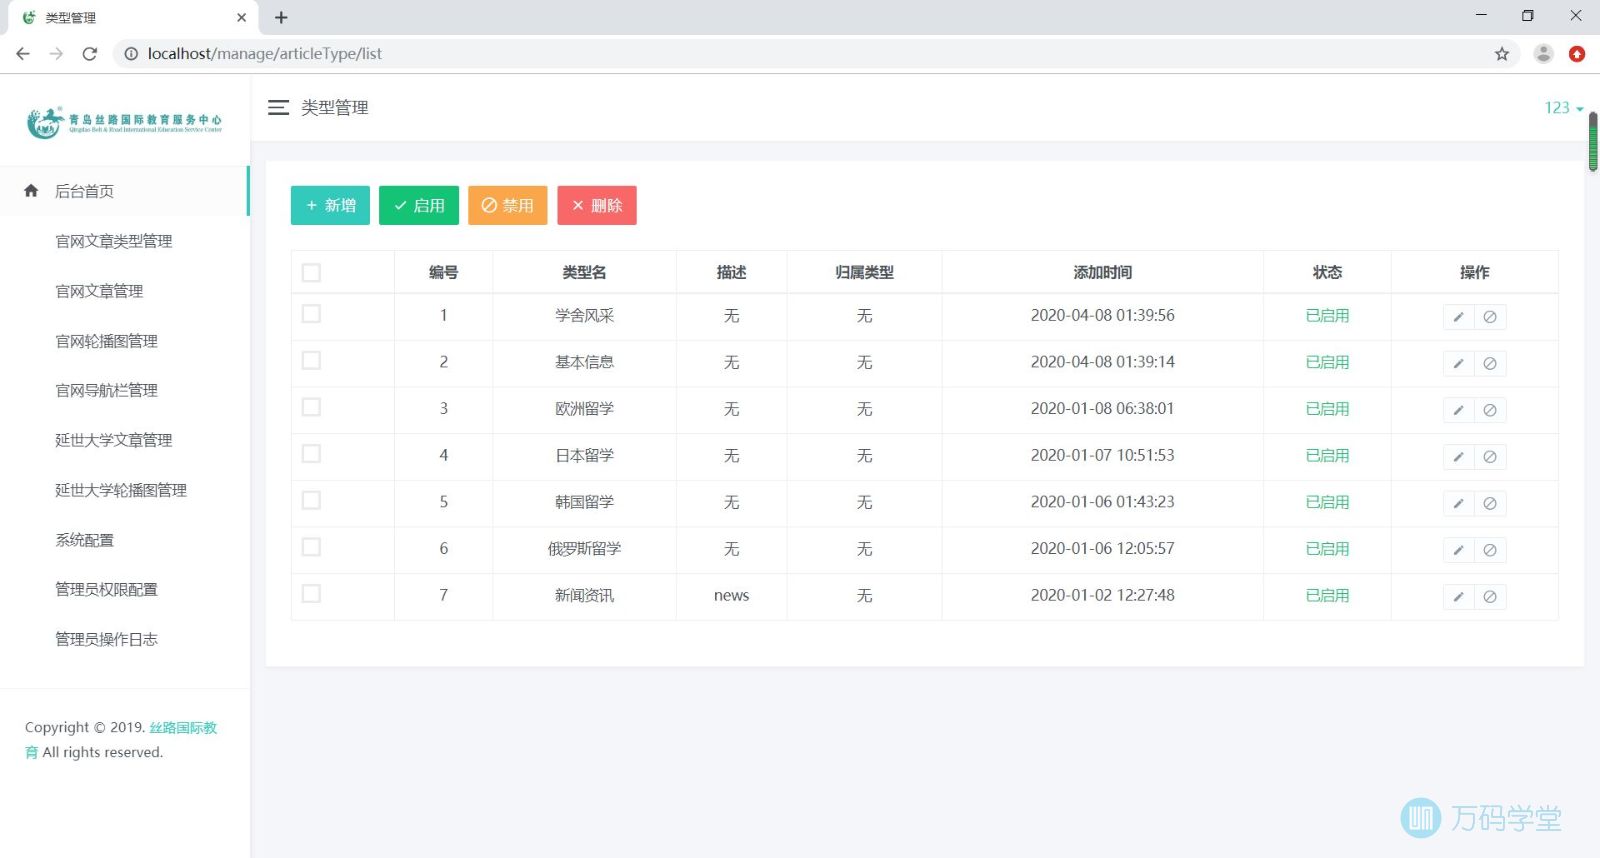Click the 已启用 status for 学舍风采
This screenshot has width=1600, height=858.
tap(1327, 315)
